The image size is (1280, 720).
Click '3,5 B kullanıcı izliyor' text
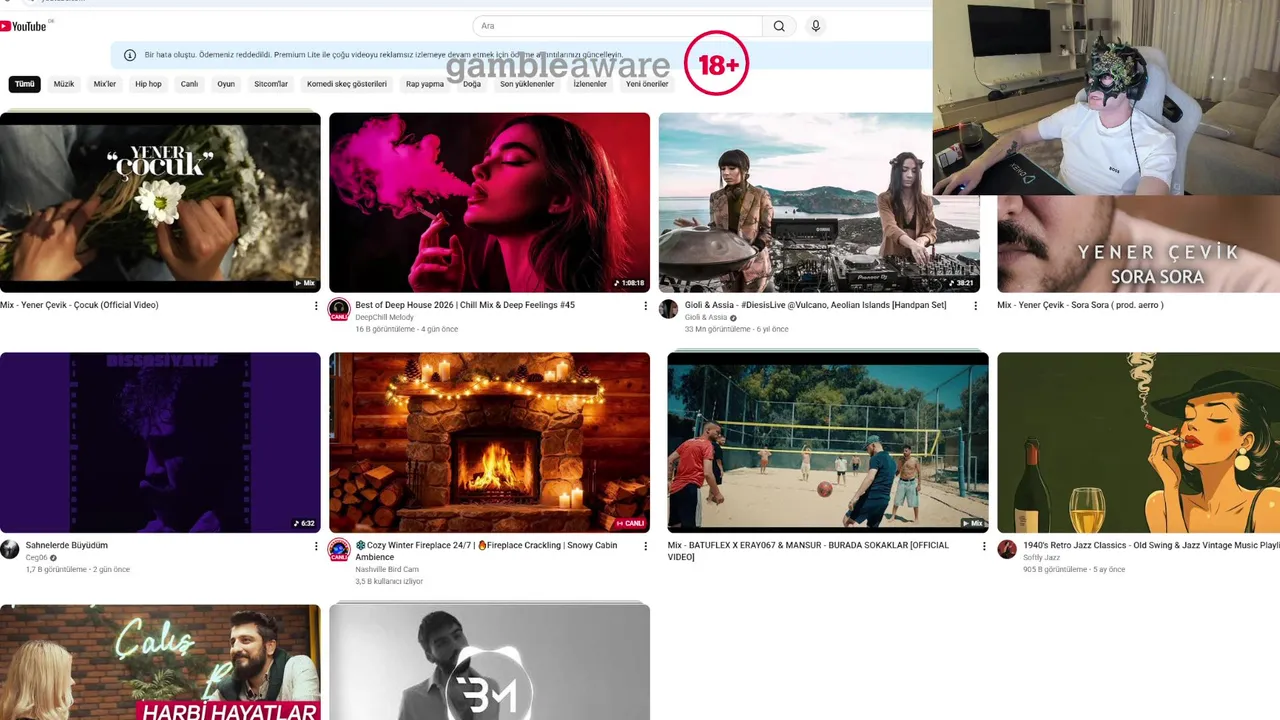[x=389, y=582]
